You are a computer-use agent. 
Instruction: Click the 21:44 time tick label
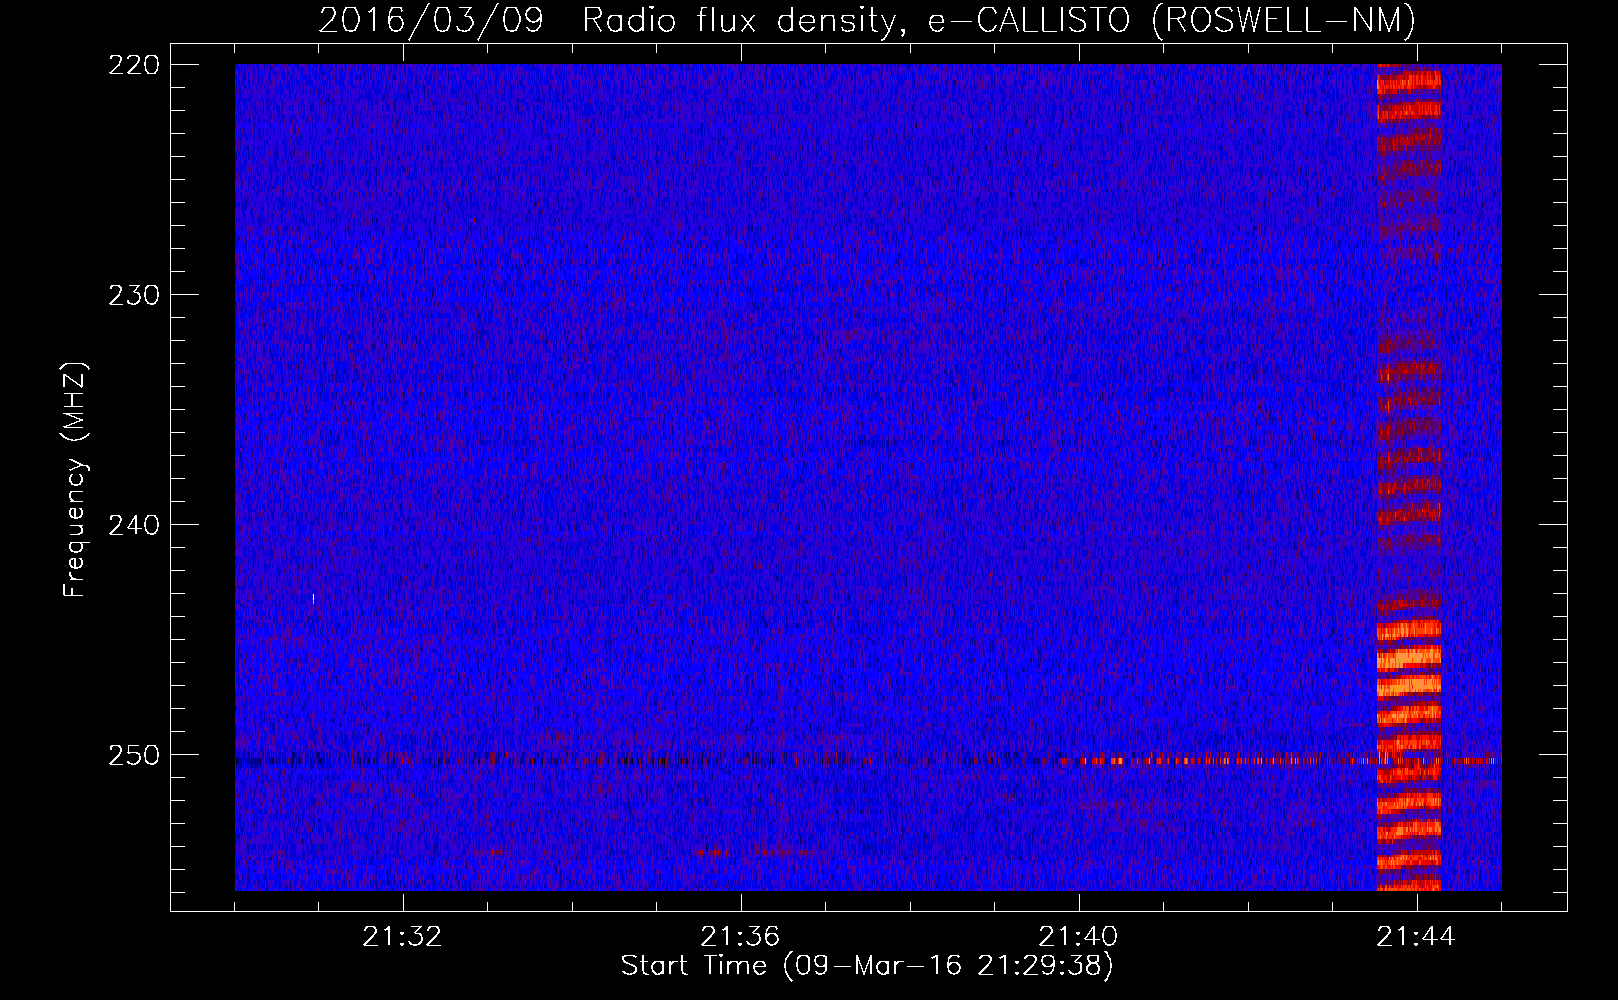(1416, 937)
